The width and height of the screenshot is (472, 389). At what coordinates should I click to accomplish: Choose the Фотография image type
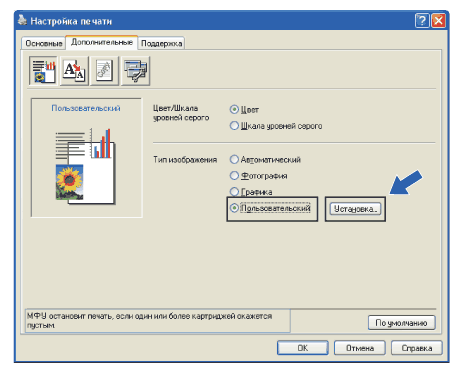234,175
